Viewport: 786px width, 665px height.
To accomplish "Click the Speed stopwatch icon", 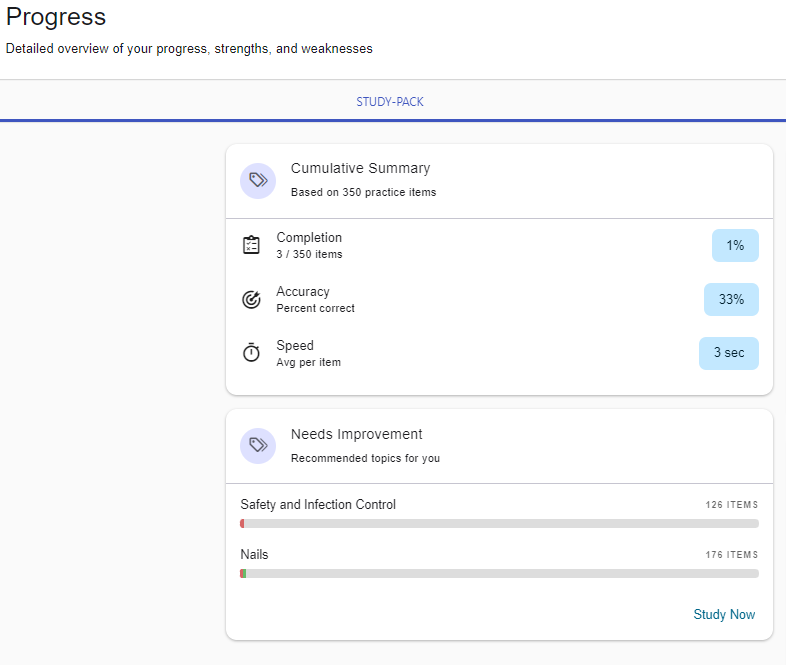I will point(252,353).
